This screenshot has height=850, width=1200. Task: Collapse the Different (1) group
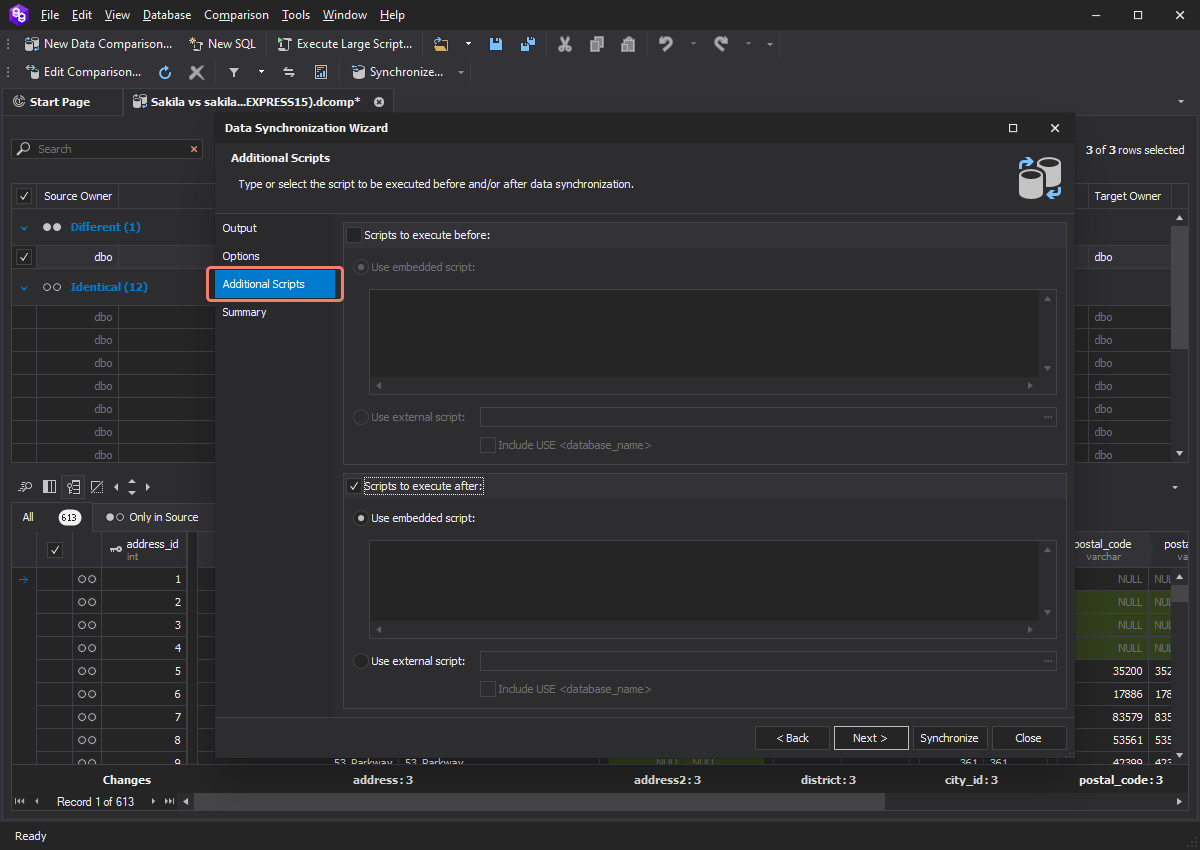point(23,227)
